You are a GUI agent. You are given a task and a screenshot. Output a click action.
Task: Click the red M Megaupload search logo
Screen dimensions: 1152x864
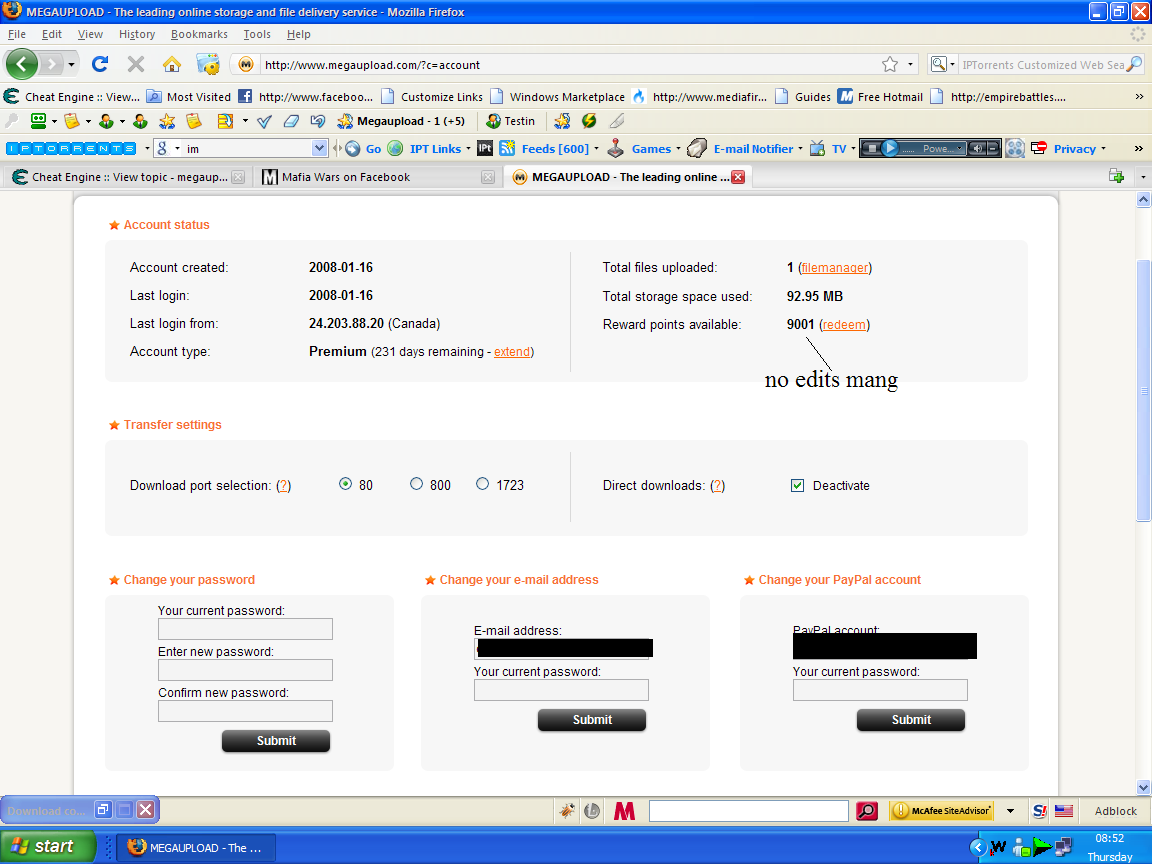tap(624, 811)
